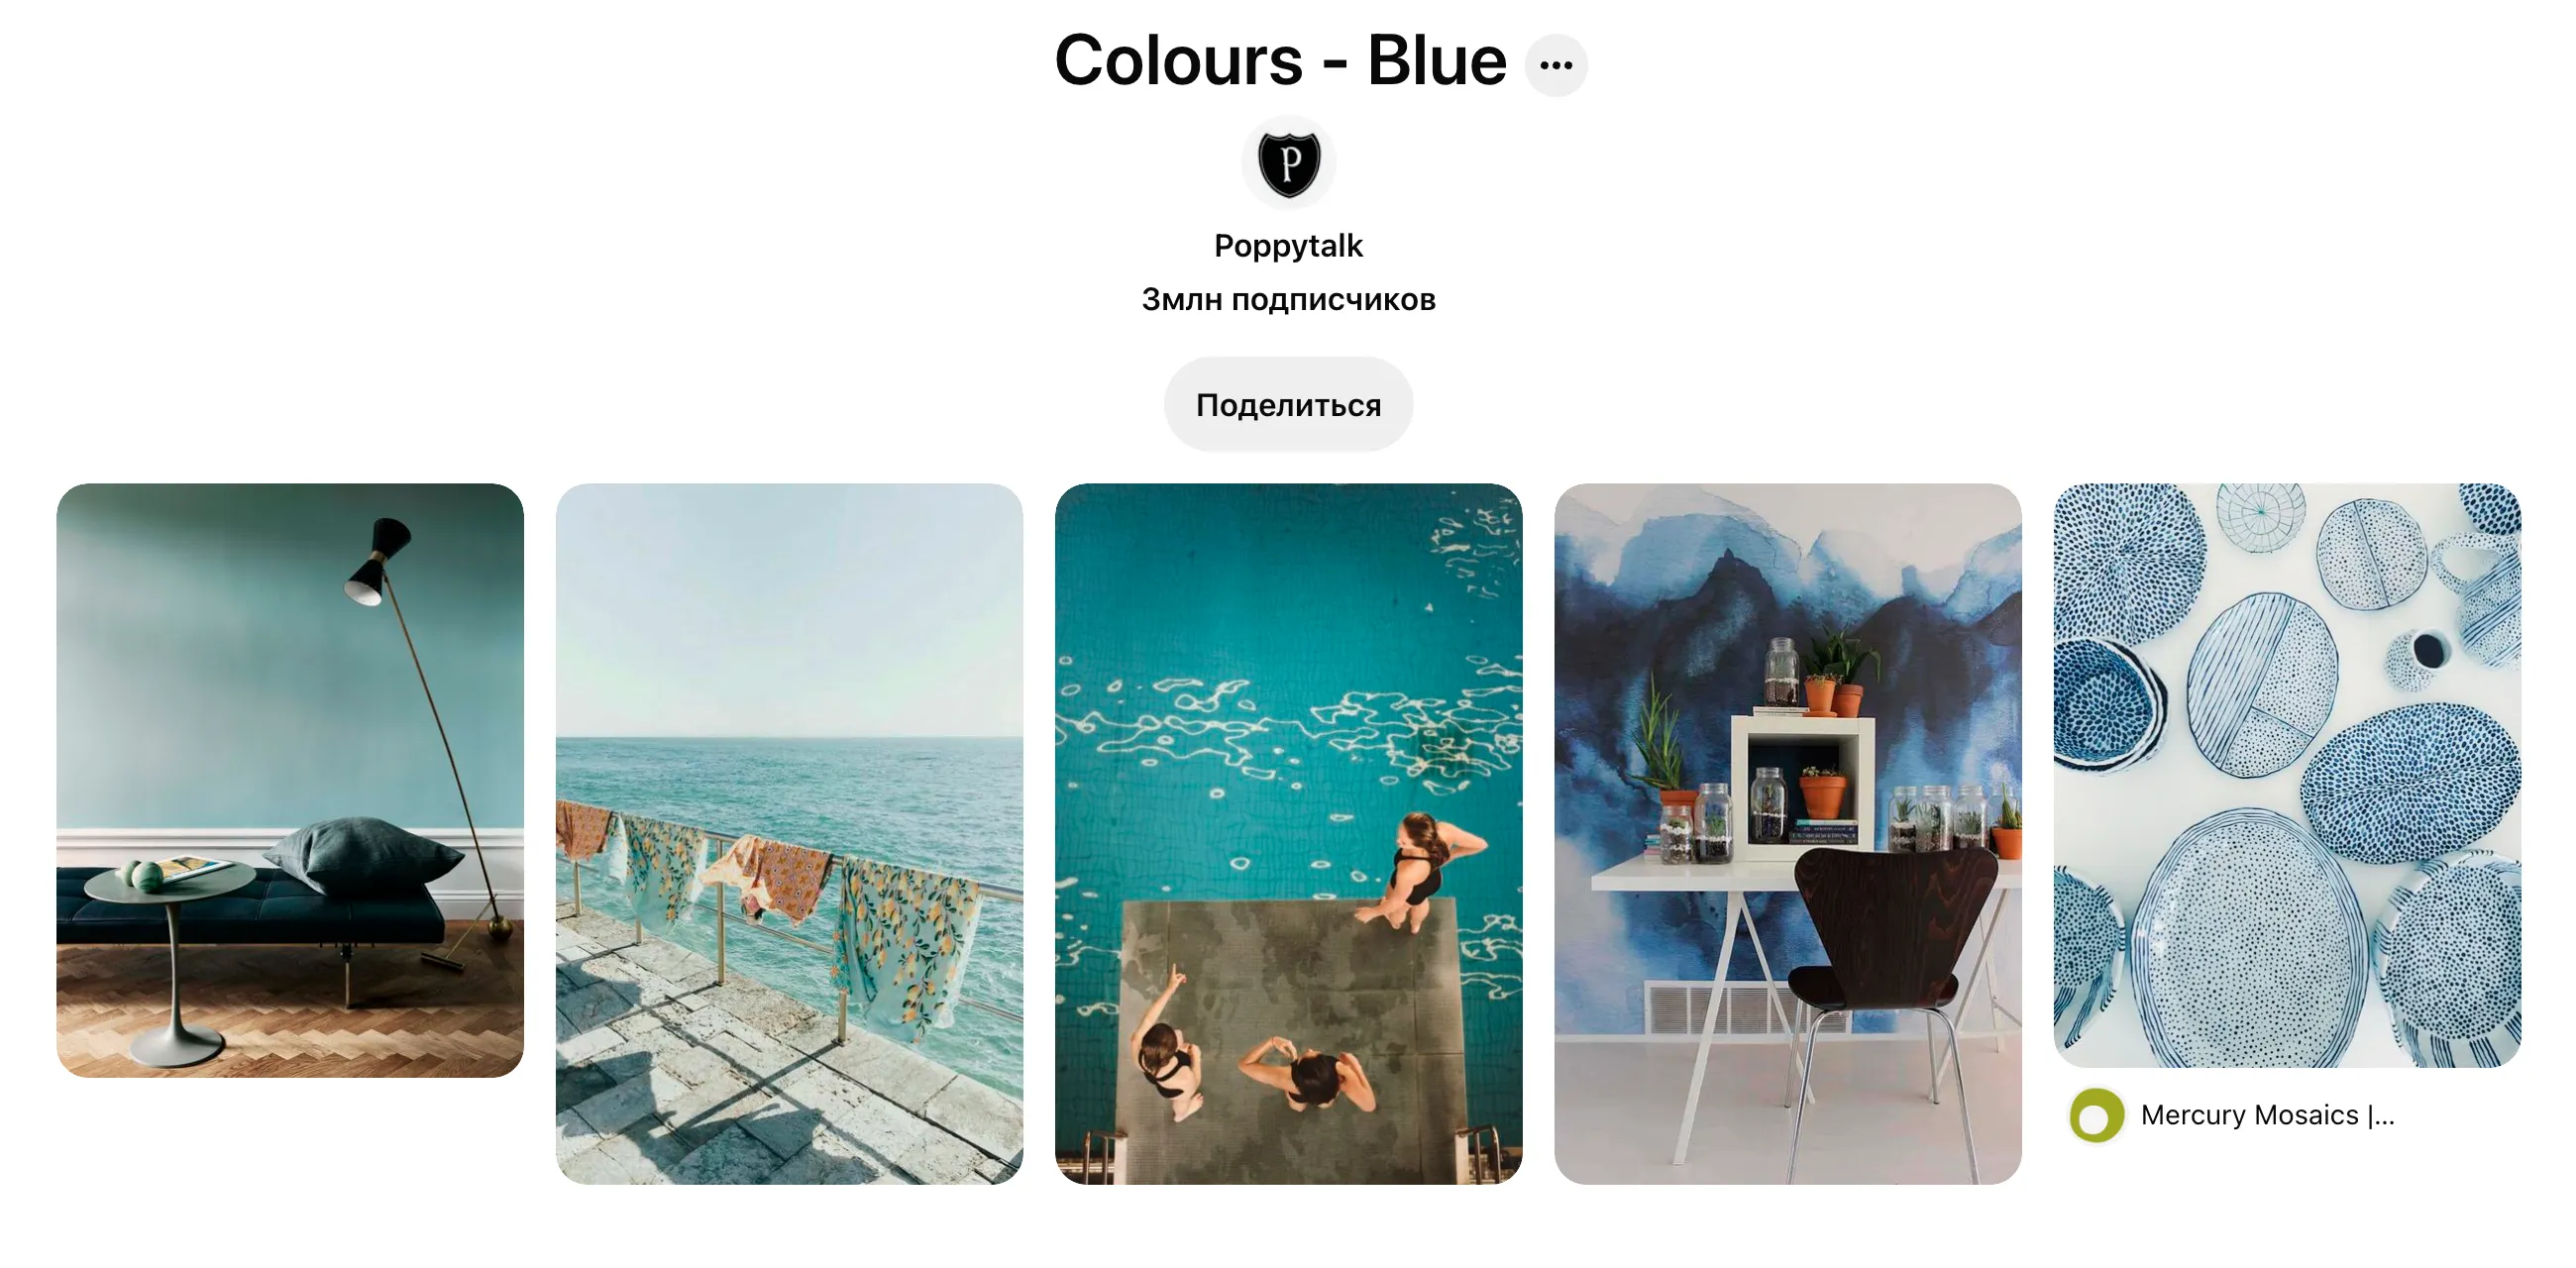Open the blue watercolor wall mural pin
This screenshot has height=1268, width=2576.
click(x=1787, y=834)
